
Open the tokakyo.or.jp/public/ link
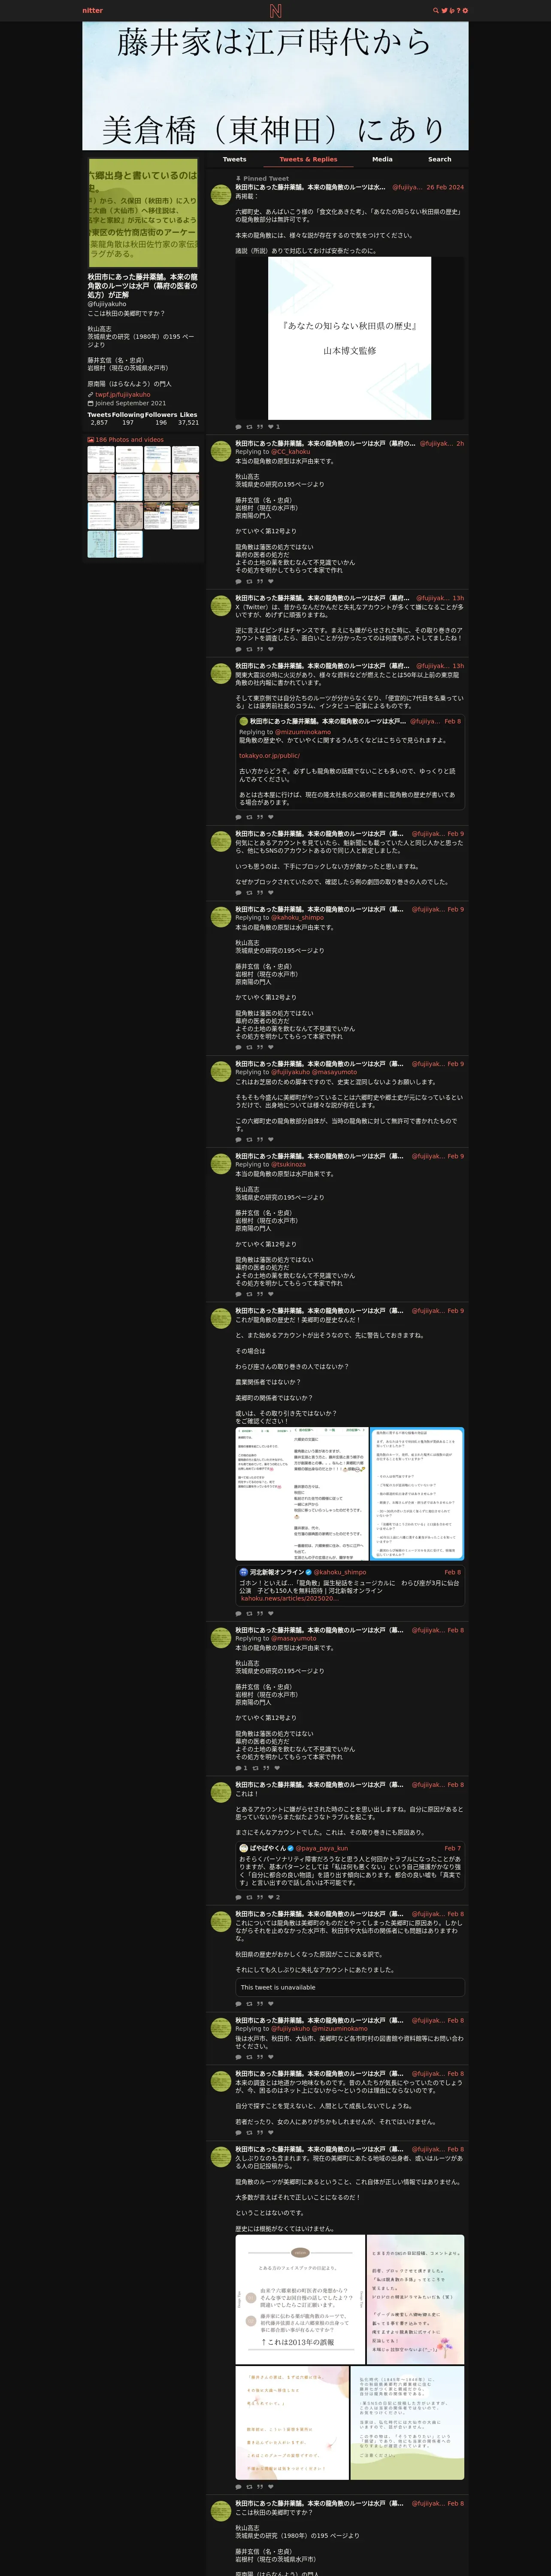pos(269,755)
